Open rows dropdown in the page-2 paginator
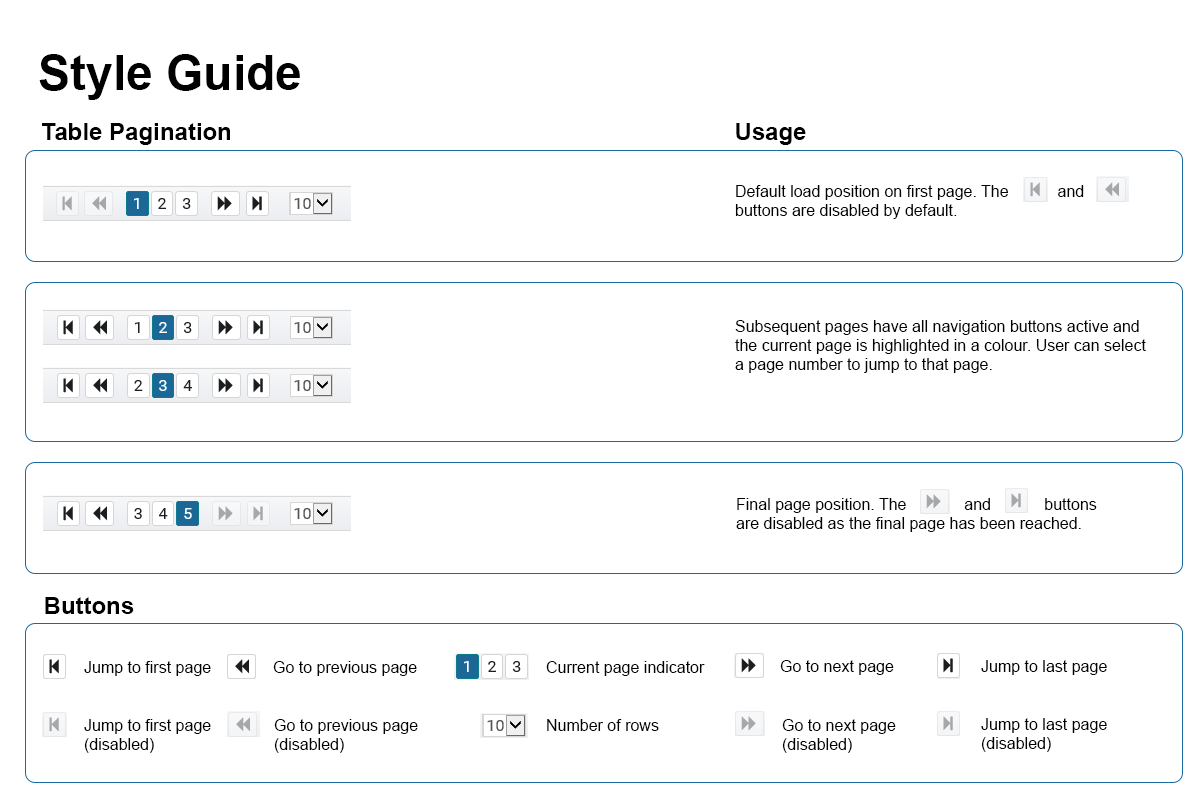The image size is (1200, 800). pos(311,328)
